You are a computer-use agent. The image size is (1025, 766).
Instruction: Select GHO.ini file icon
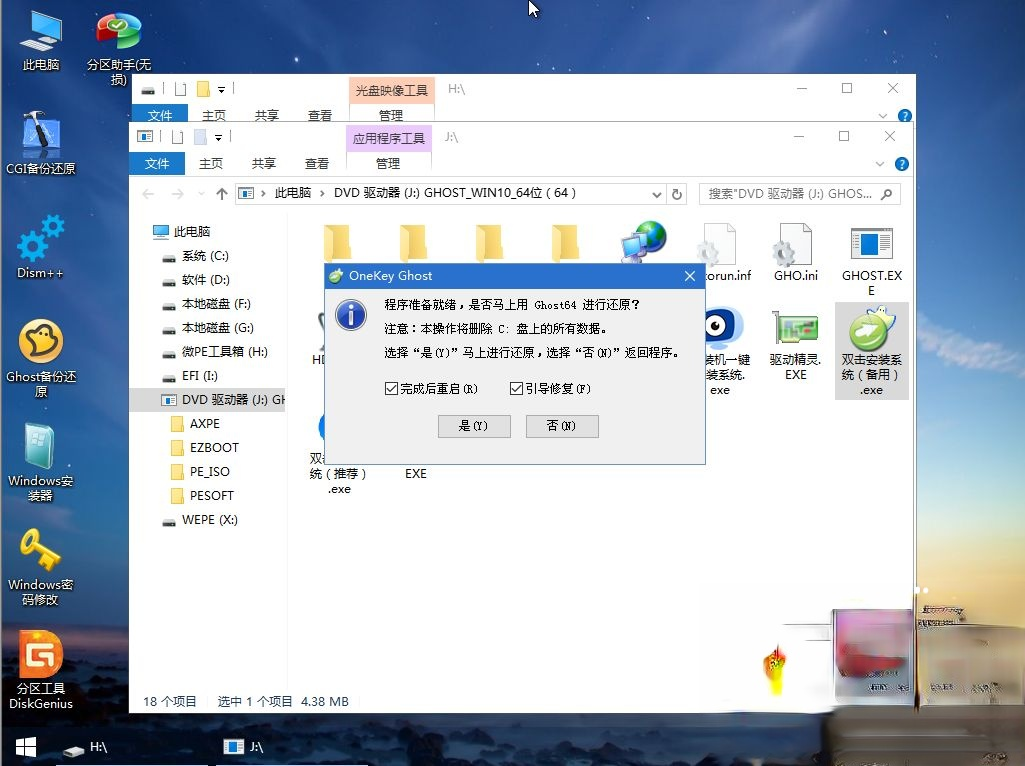[x=796, y=252]
